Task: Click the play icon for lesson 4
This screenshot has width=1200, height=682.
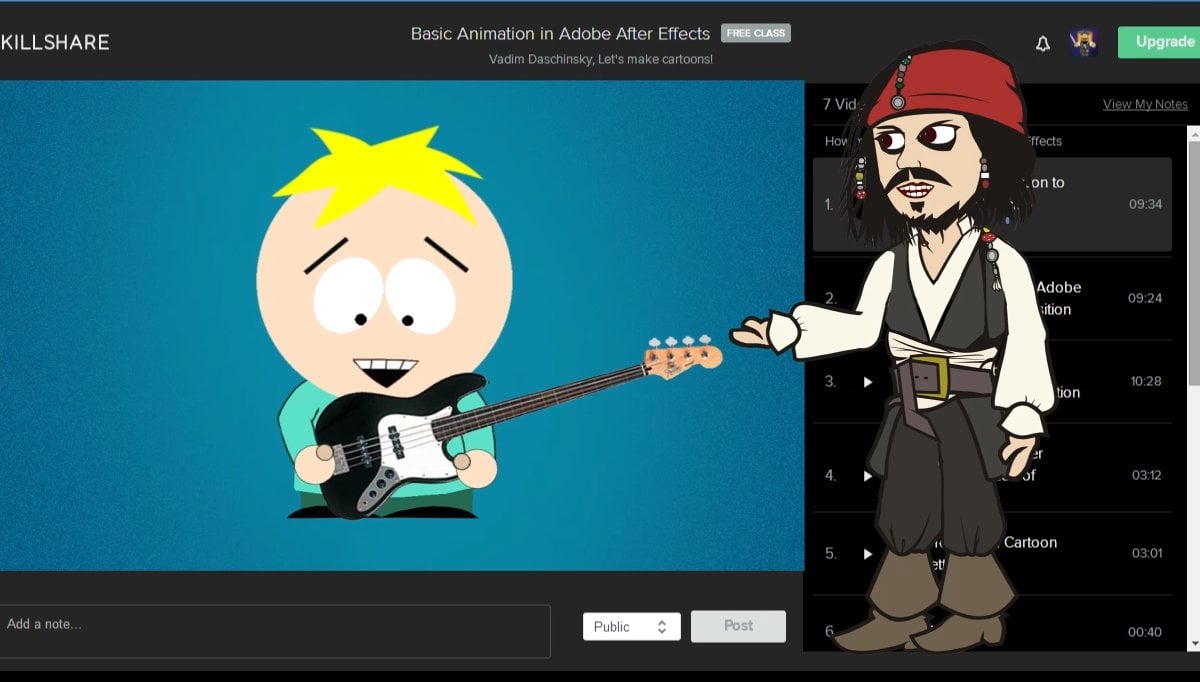Action: tap(868, 476)
